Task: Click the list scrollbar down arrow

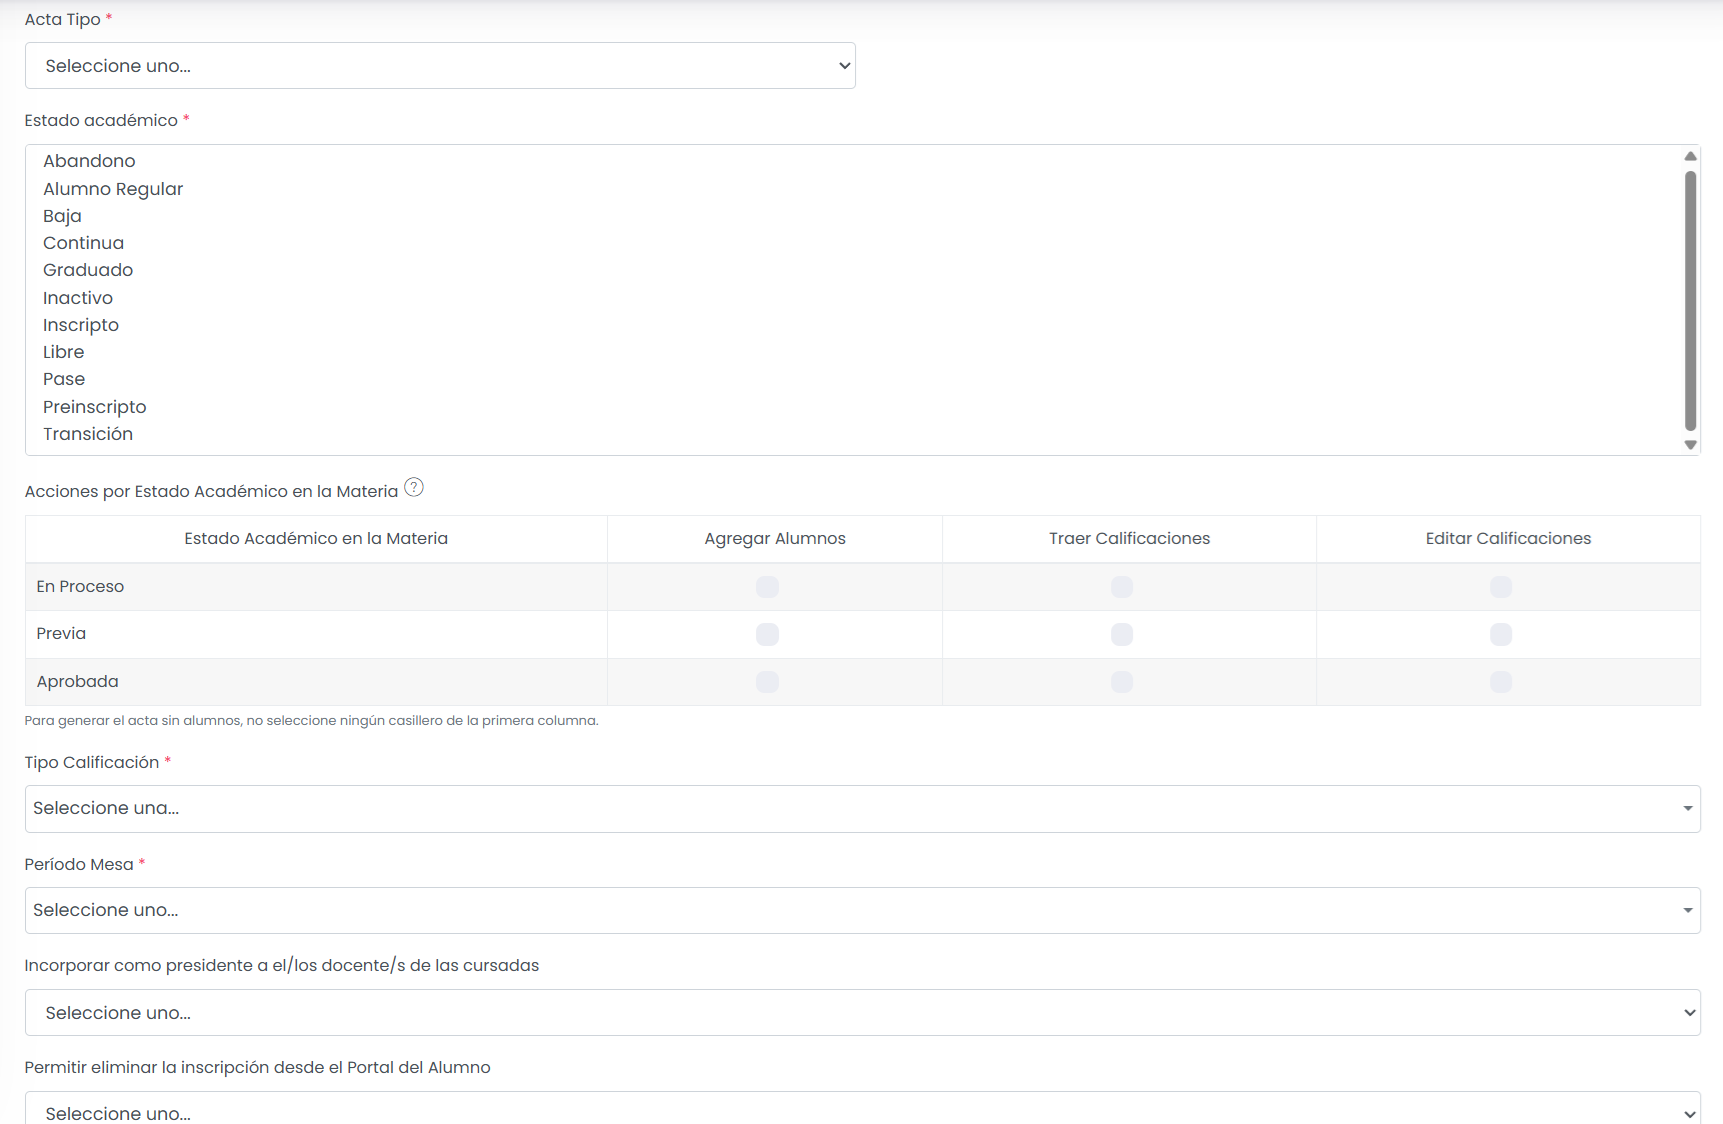Action: pyautogui.click(x=1690, y=445)
